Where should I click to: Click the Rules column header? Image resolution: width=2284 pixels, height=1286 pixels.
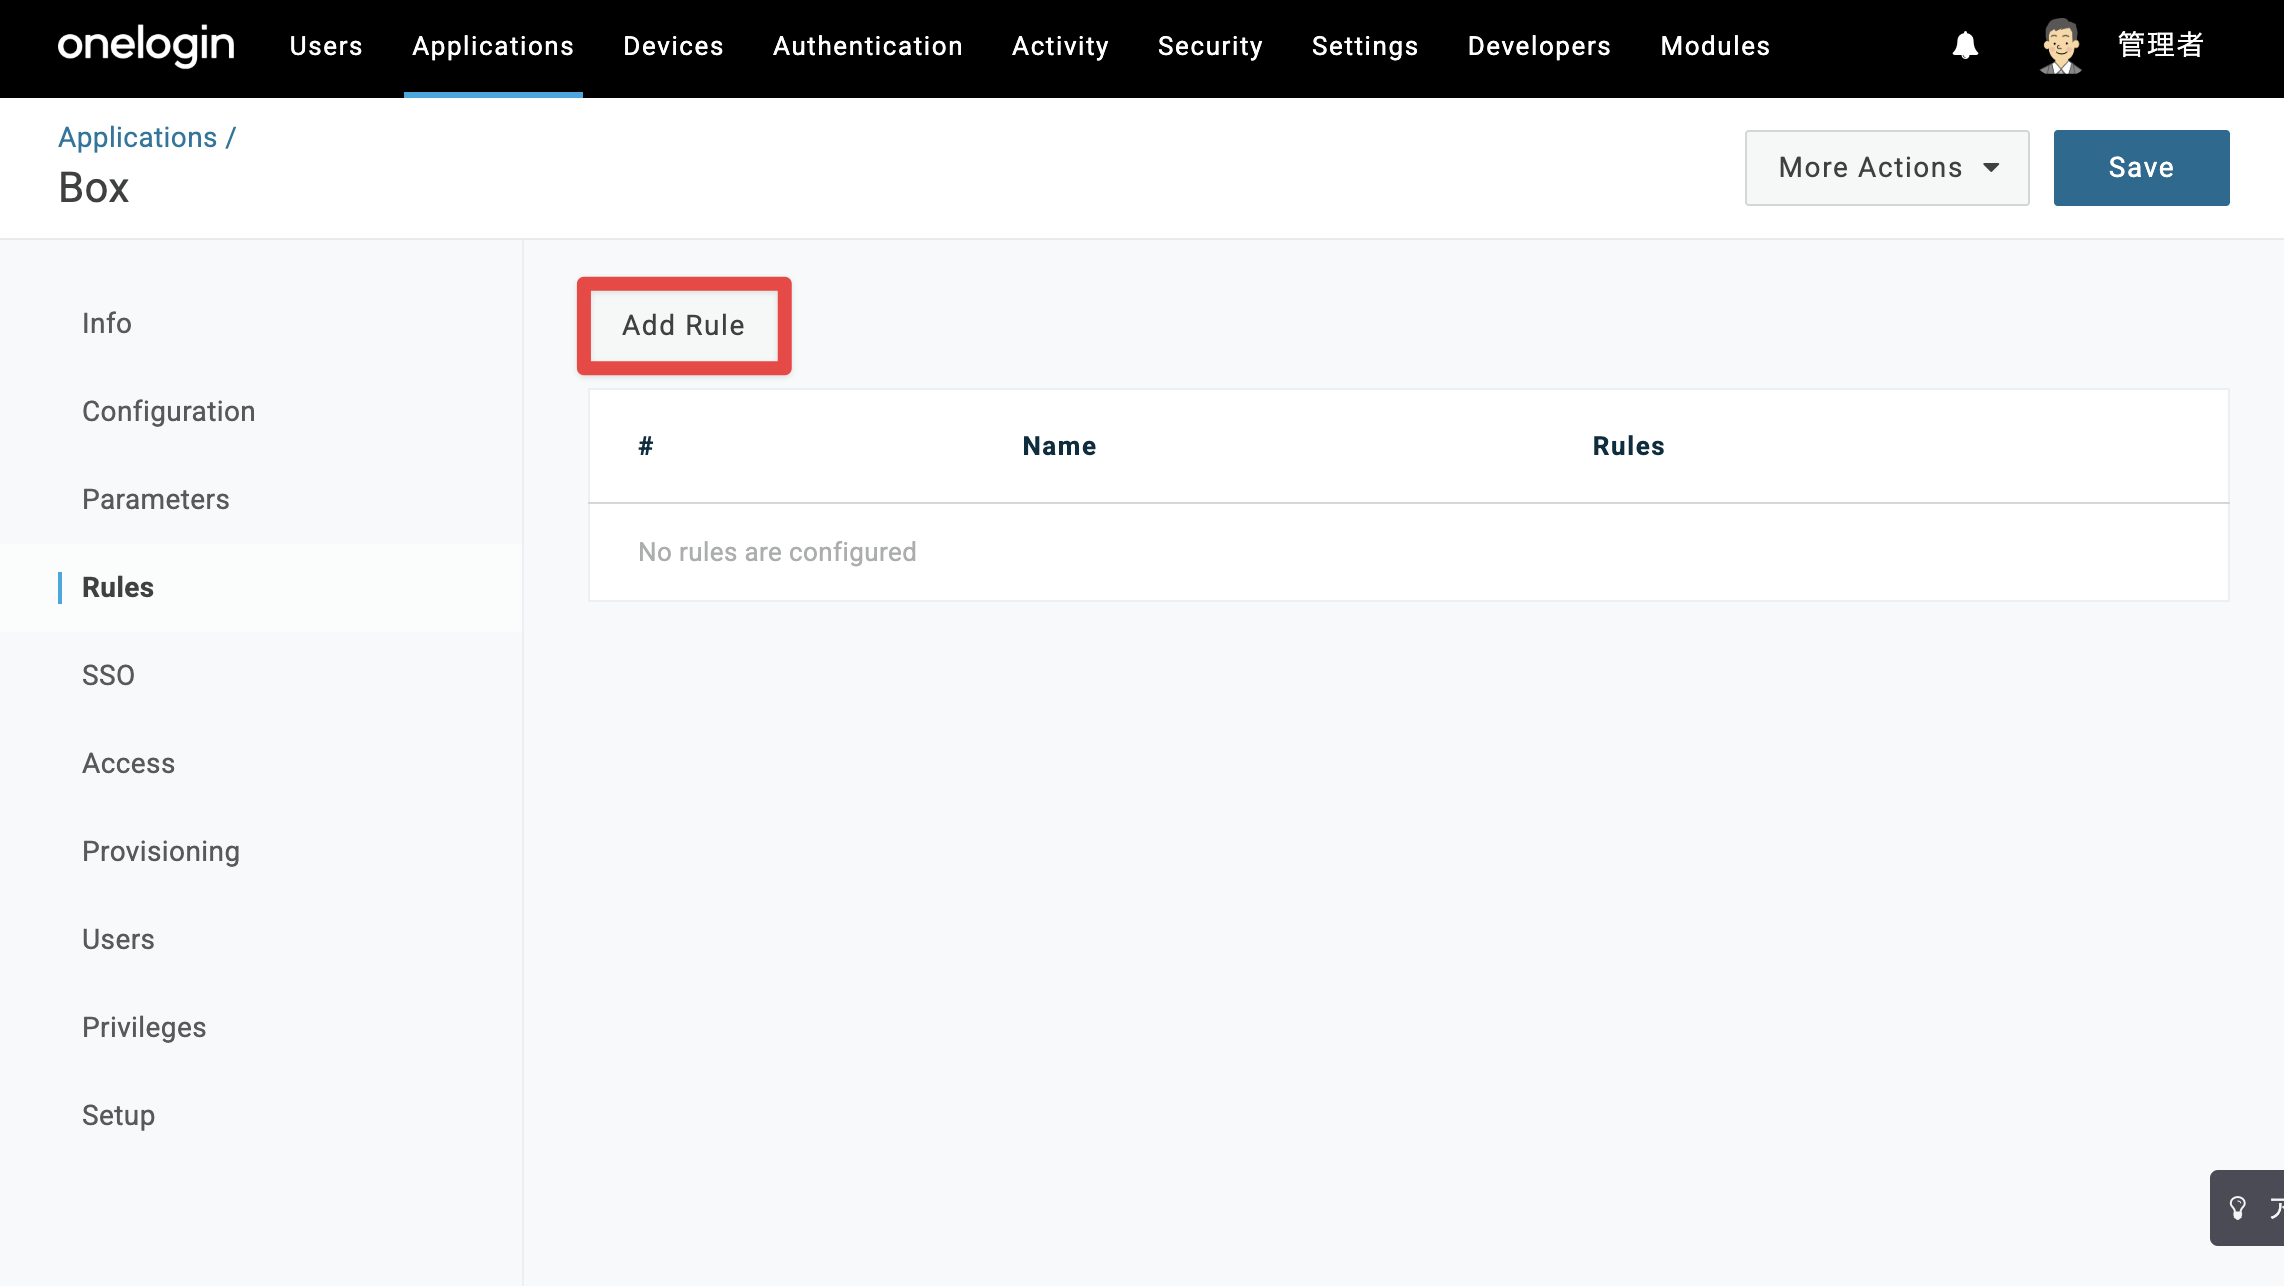pyautogui.click(x=1628, y=446)
